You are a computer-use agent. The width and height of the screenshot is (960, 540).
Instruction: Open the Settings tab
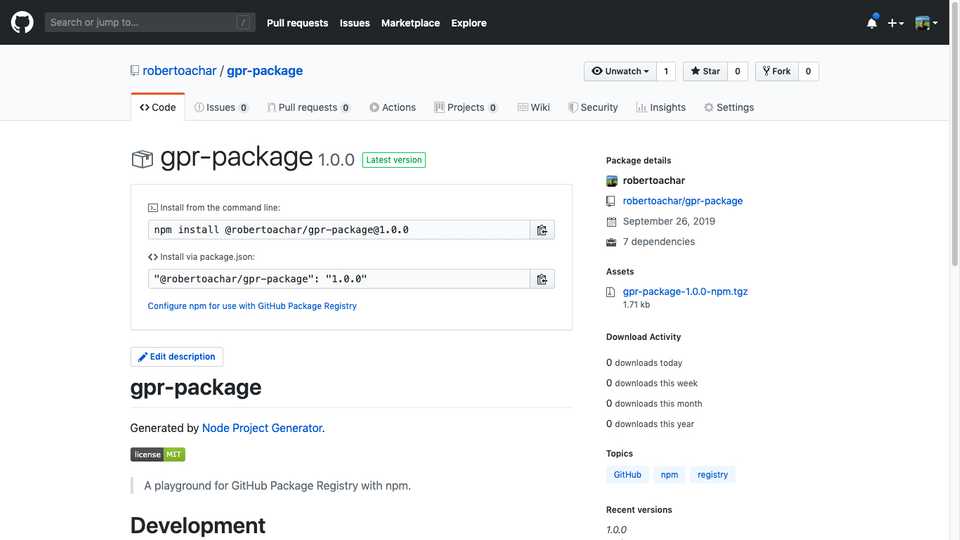pyautogui.click(x=729, y=107)
